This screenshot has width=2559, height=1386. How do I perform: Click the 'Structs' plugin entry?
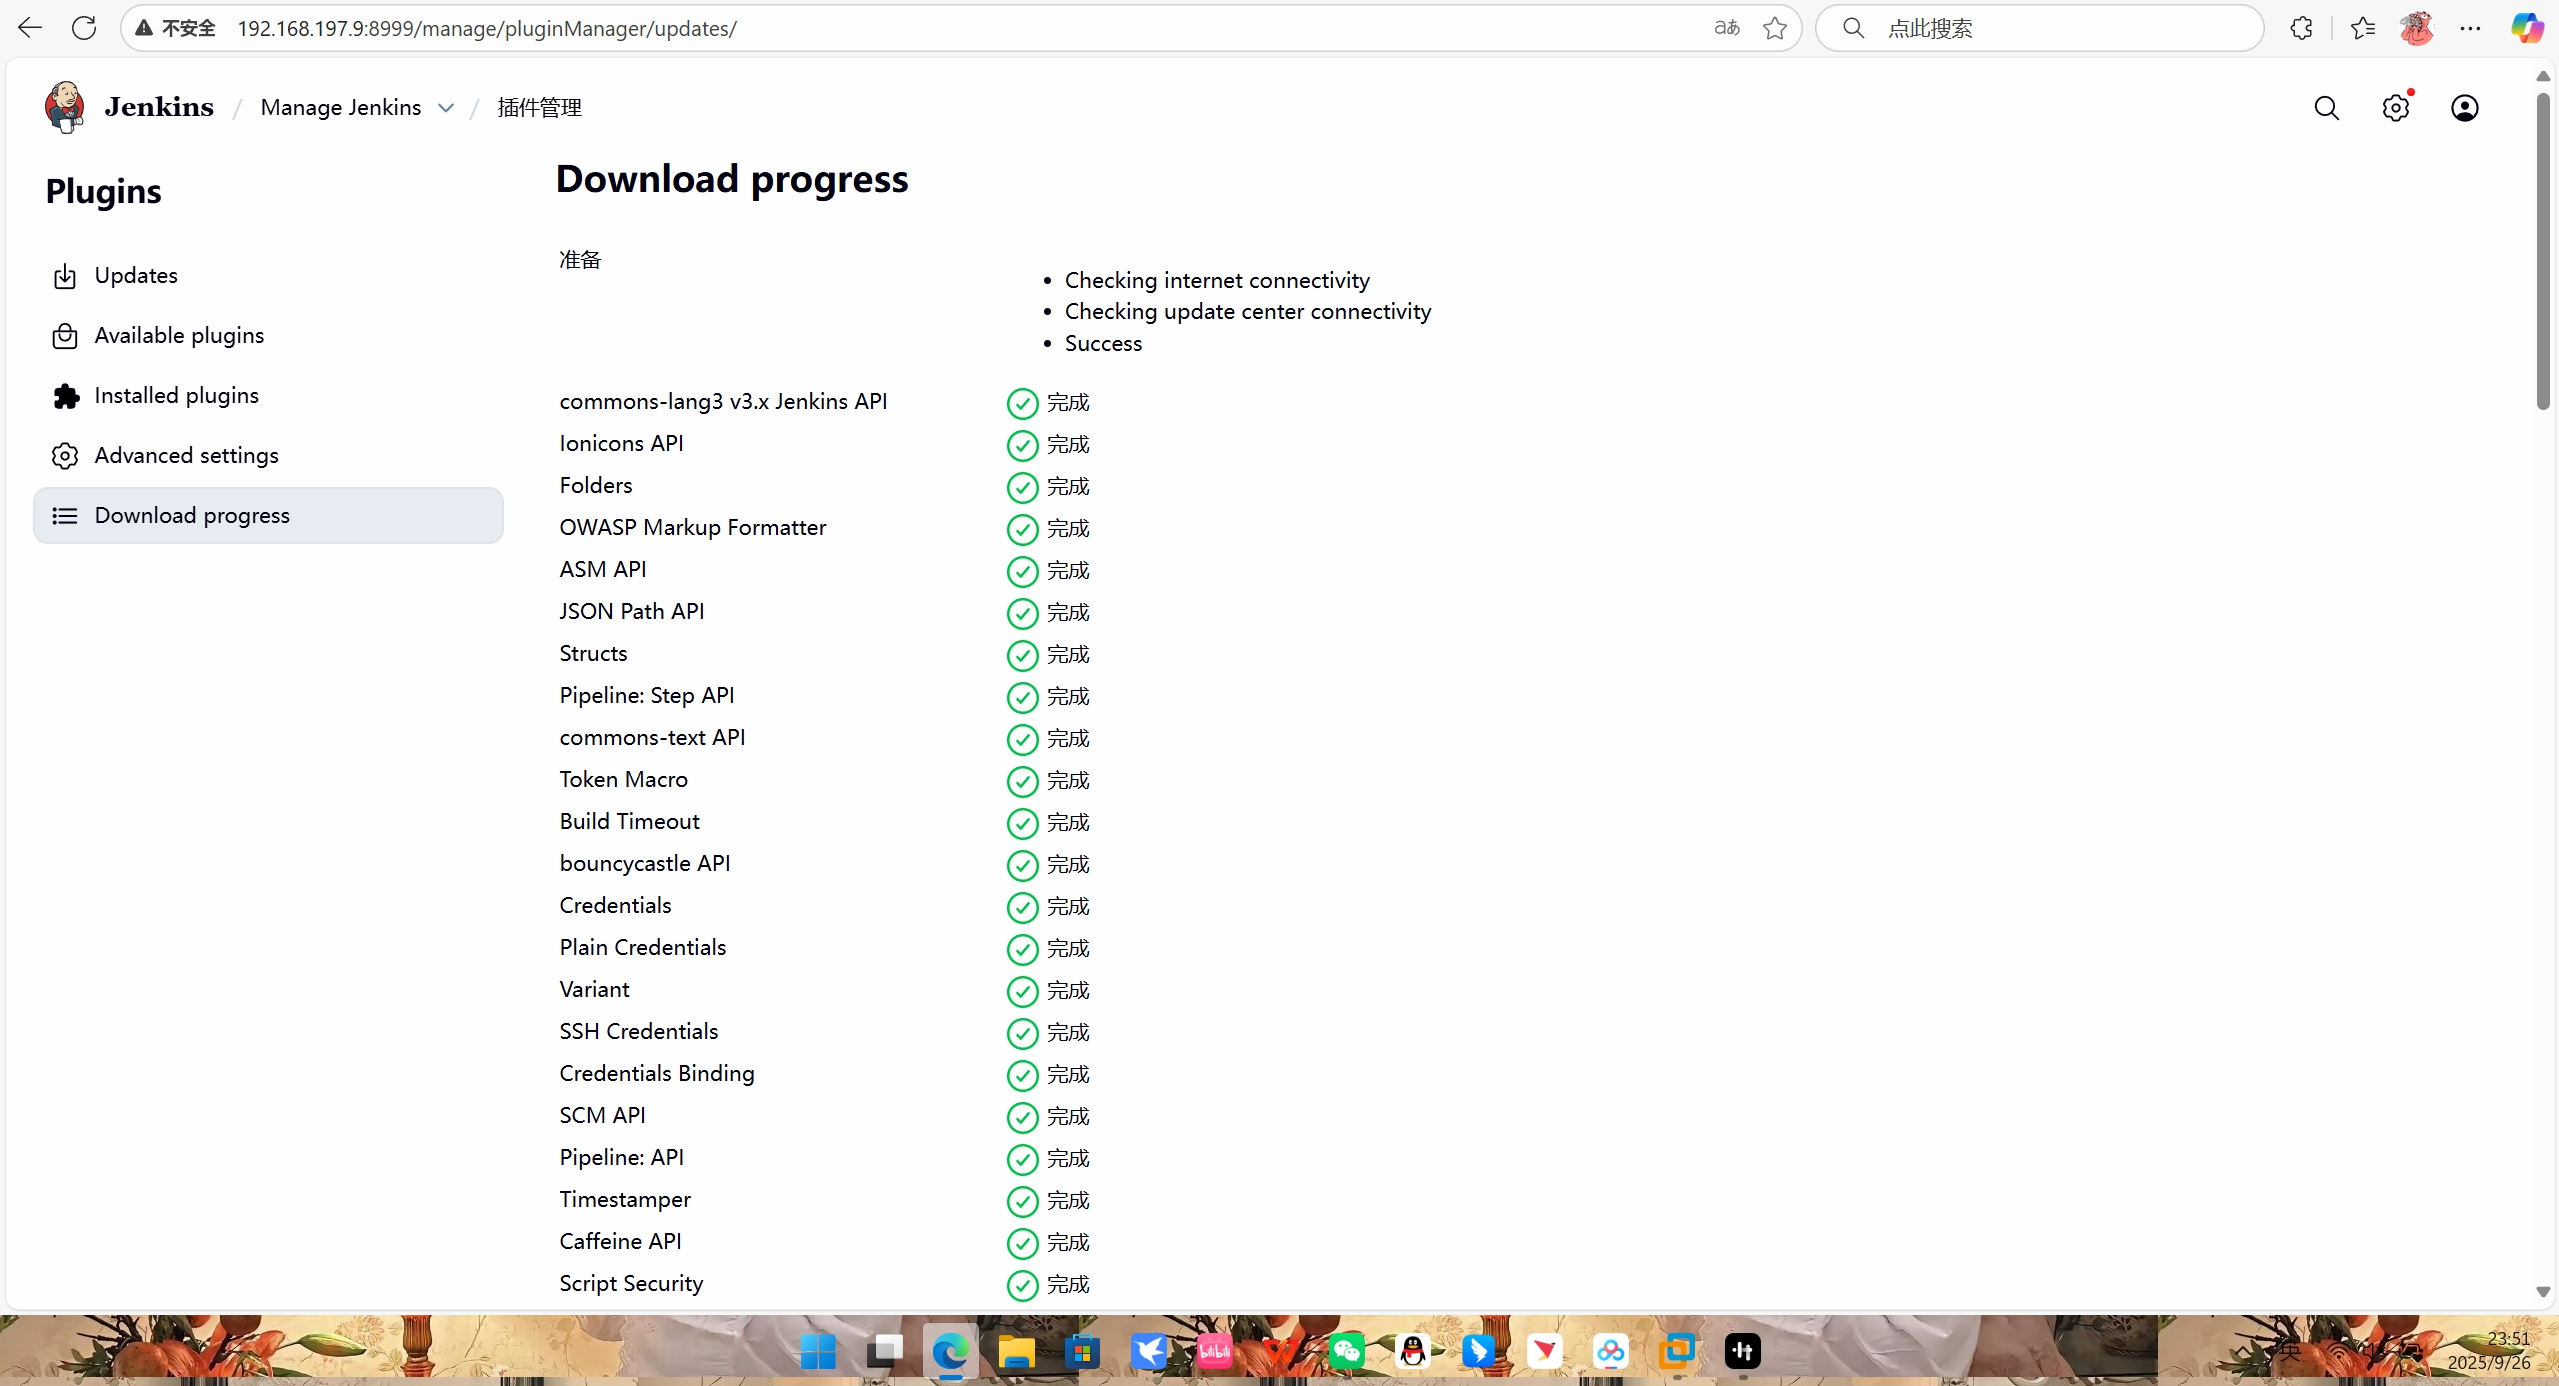pyautogui.click(x=594, y=653)
